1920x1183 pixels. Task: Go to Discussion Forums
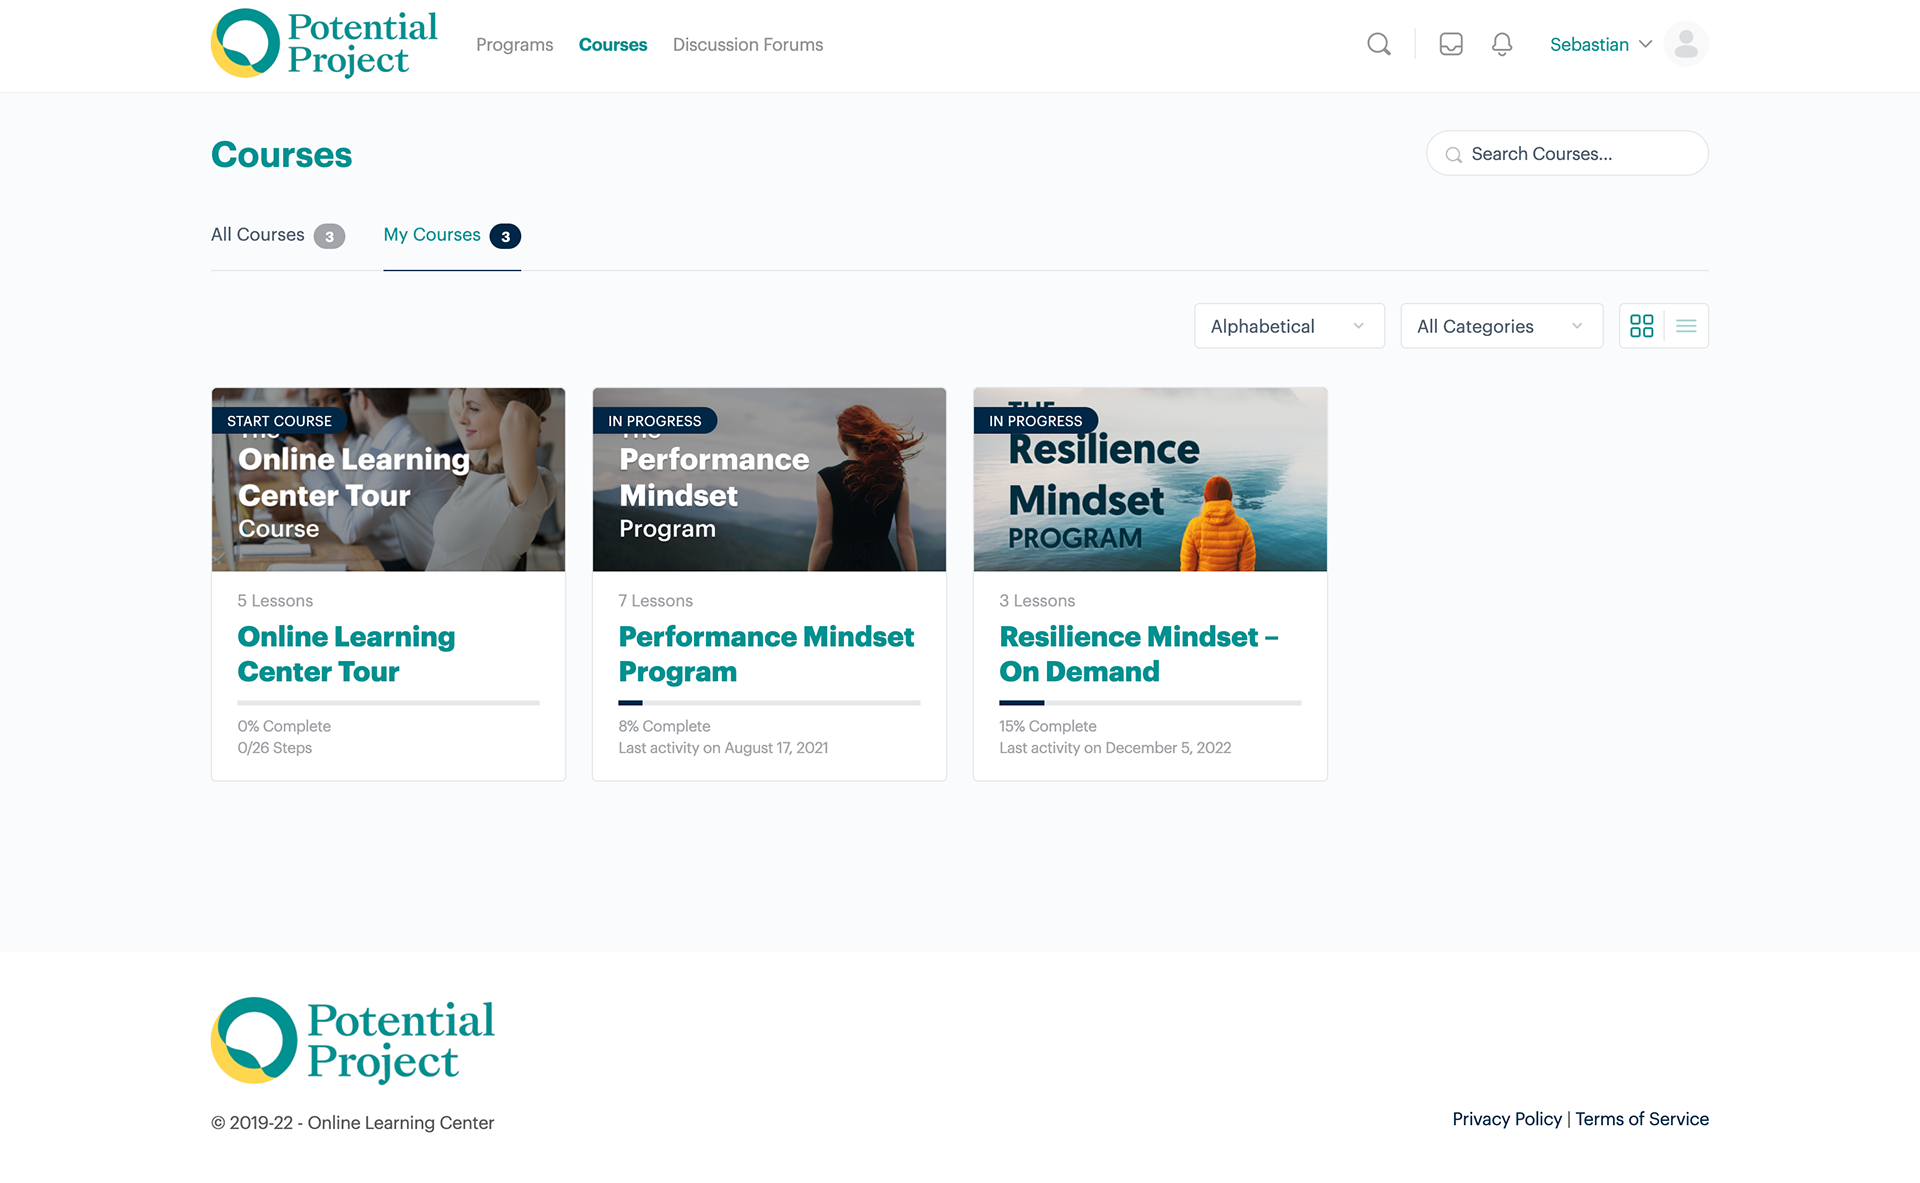point(747,45)
